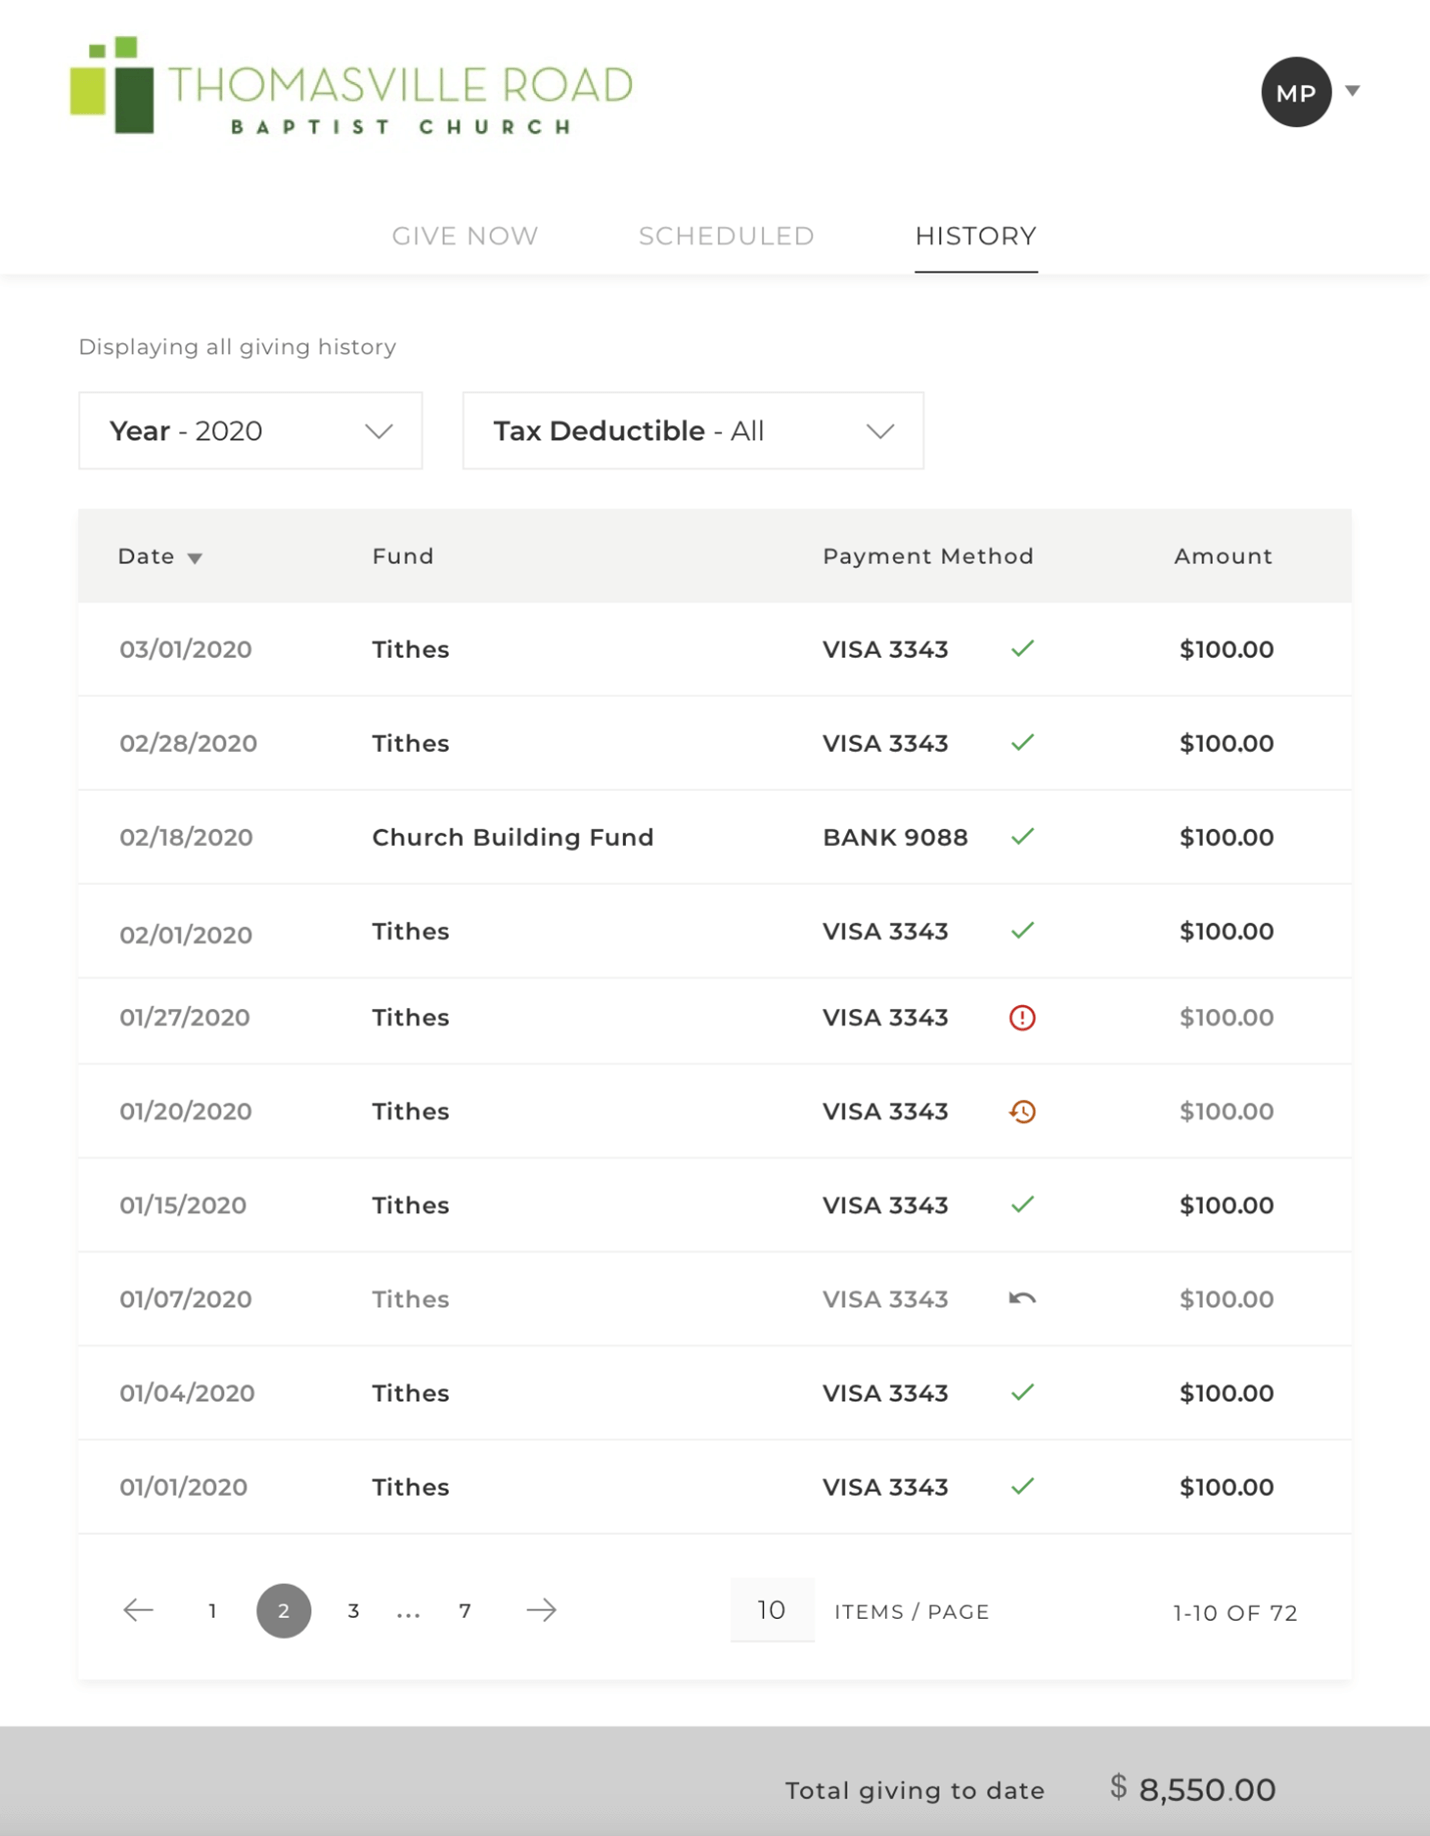Click VISA 3343 on the 01/15/2020 row

click(x=885, y=1205)
